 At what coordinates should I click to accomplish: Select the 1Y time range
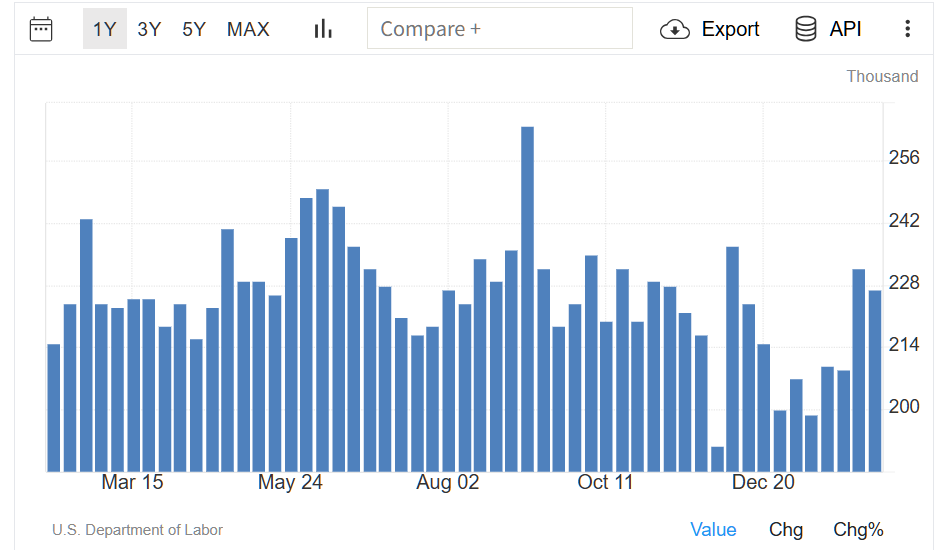(x=104, y=29)
